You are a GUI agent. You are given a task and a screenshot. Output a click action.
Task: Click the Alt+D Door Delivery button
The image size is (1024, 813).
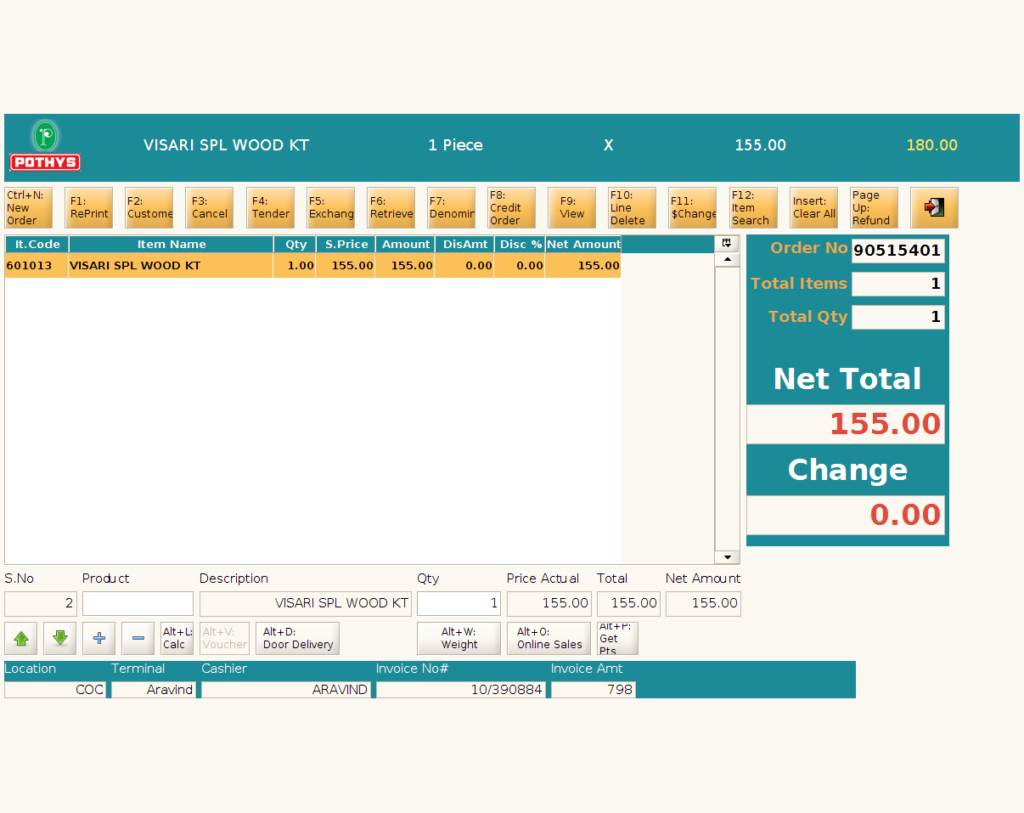tap(297, 638)
